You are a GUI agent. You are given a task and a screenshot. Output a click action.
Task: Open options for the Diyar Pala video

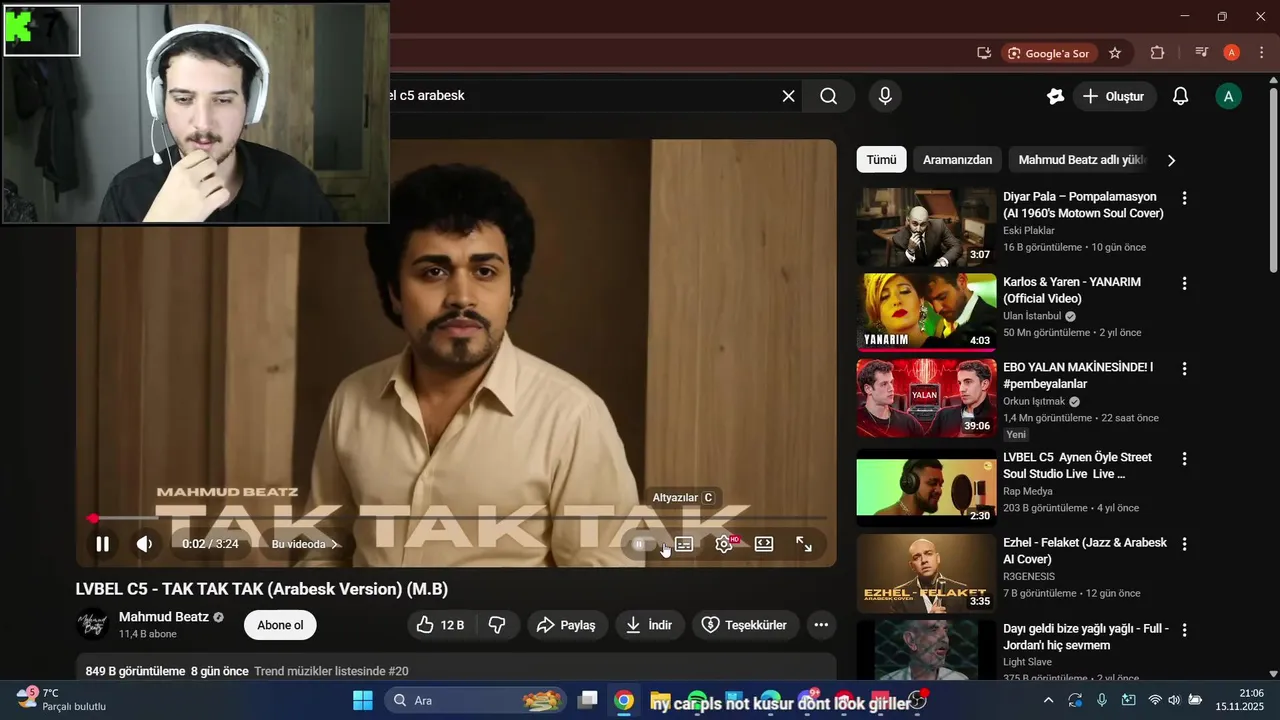tap(1184, 198)
